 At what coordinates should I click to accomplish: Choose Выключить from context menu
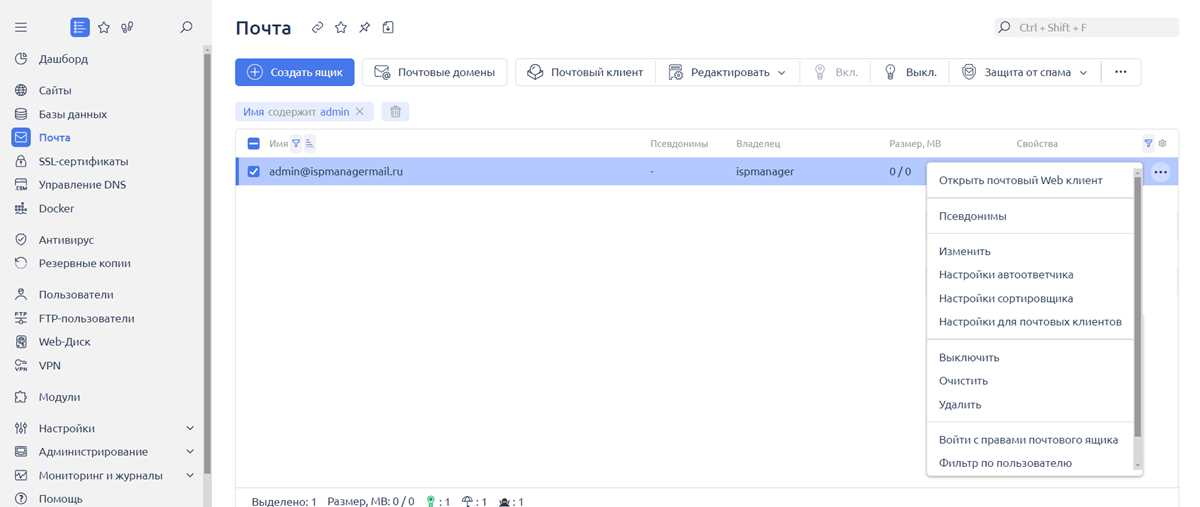coord(969,358)
